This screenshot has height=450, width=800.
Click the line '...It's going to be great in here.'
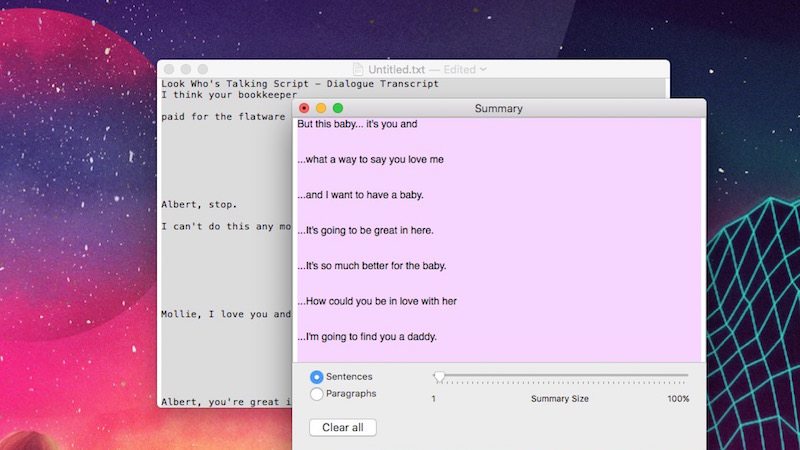coord(365,231)
